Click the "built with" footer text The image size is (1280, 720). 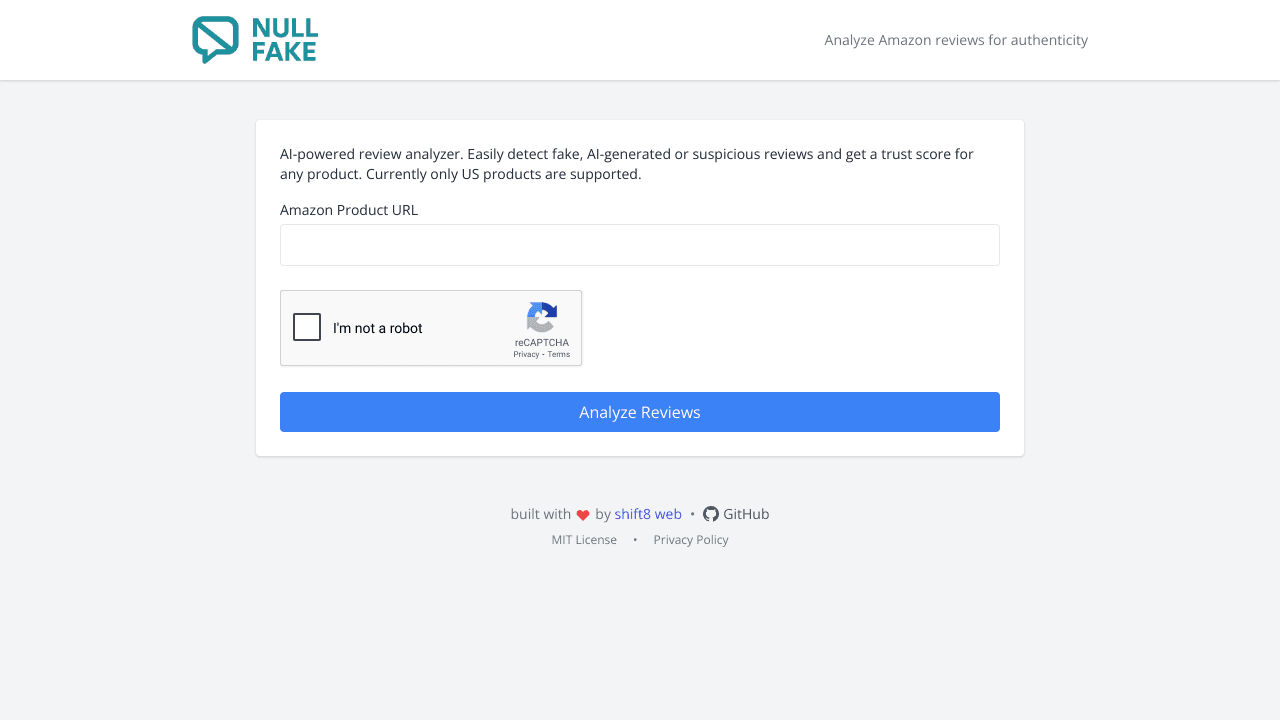540,514
